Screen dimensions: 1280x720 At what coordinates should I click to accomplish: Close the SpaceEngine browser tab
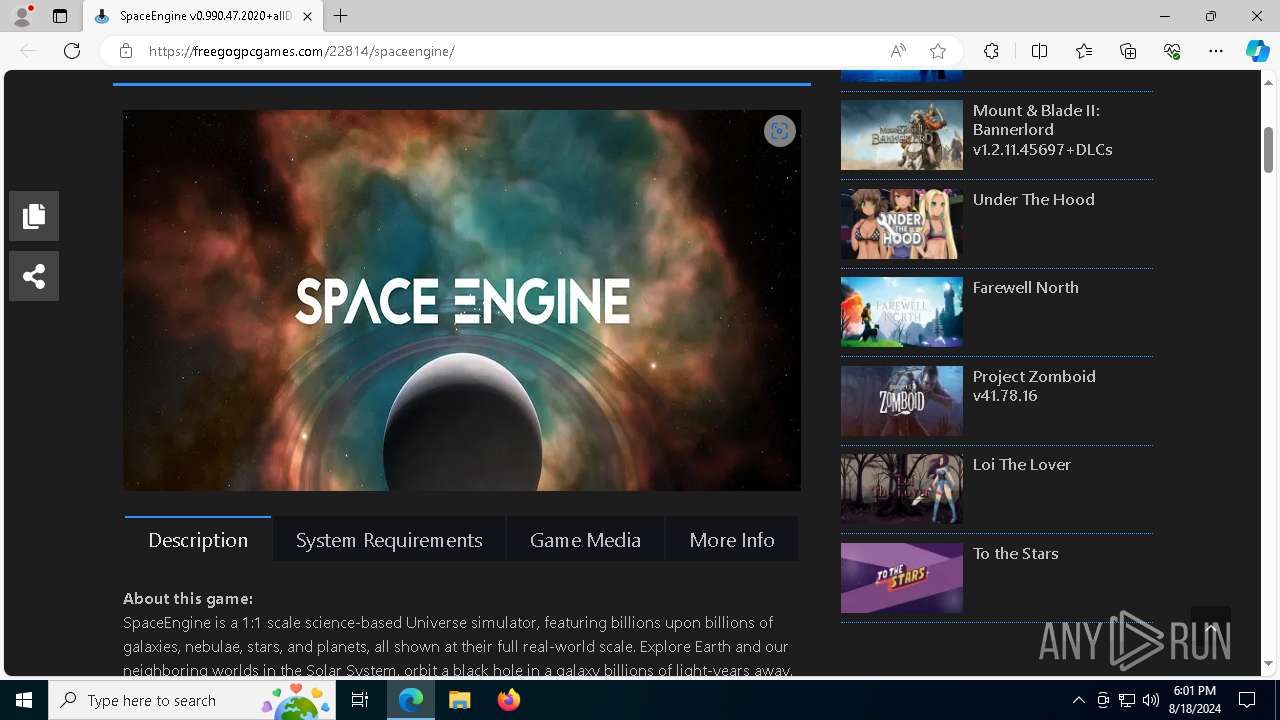[307, 16]
